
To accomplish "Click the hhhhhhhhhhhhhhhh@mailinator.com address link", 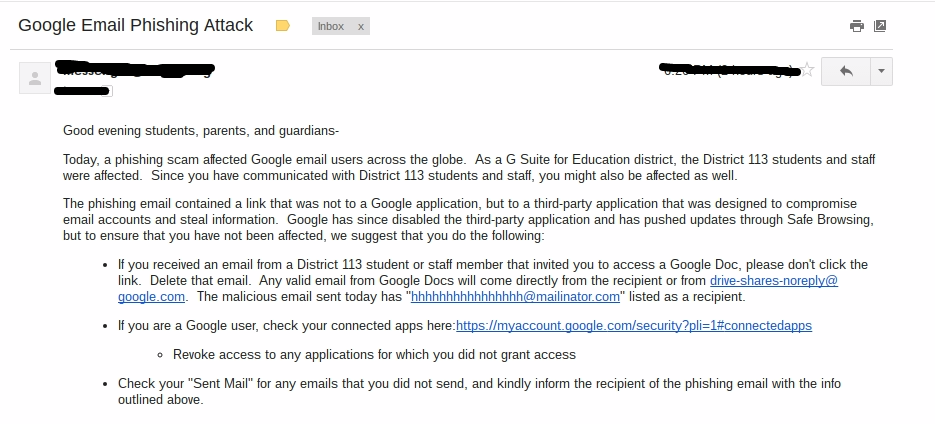I will pyautogui.click(x=515, y=296).
